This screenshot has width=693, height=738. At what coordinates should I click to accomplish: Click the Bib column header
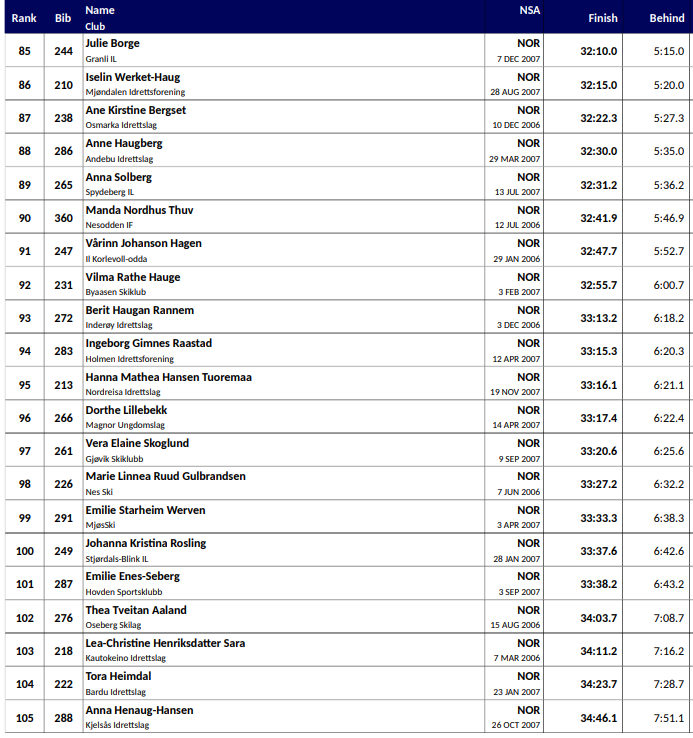click(63, 18)
